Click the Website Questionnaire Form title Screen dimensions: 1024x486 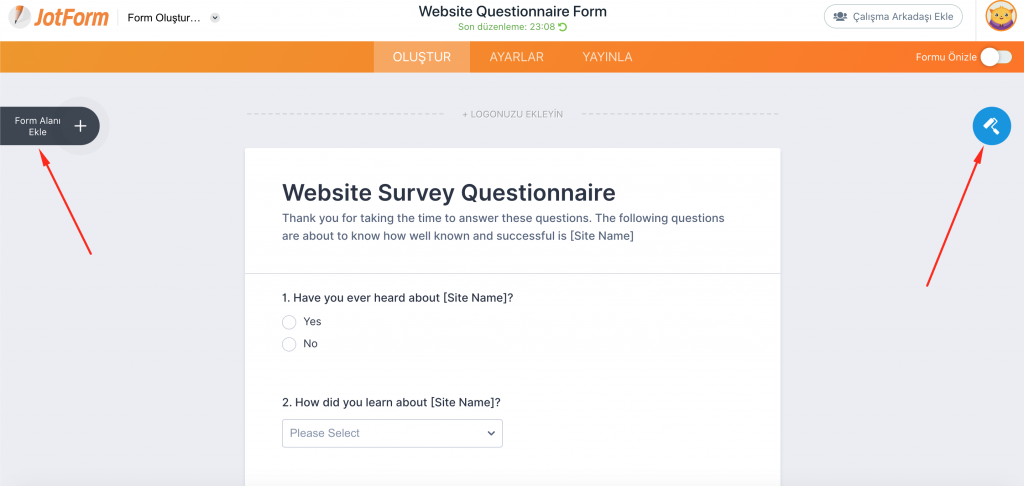[x=512, y=12]
